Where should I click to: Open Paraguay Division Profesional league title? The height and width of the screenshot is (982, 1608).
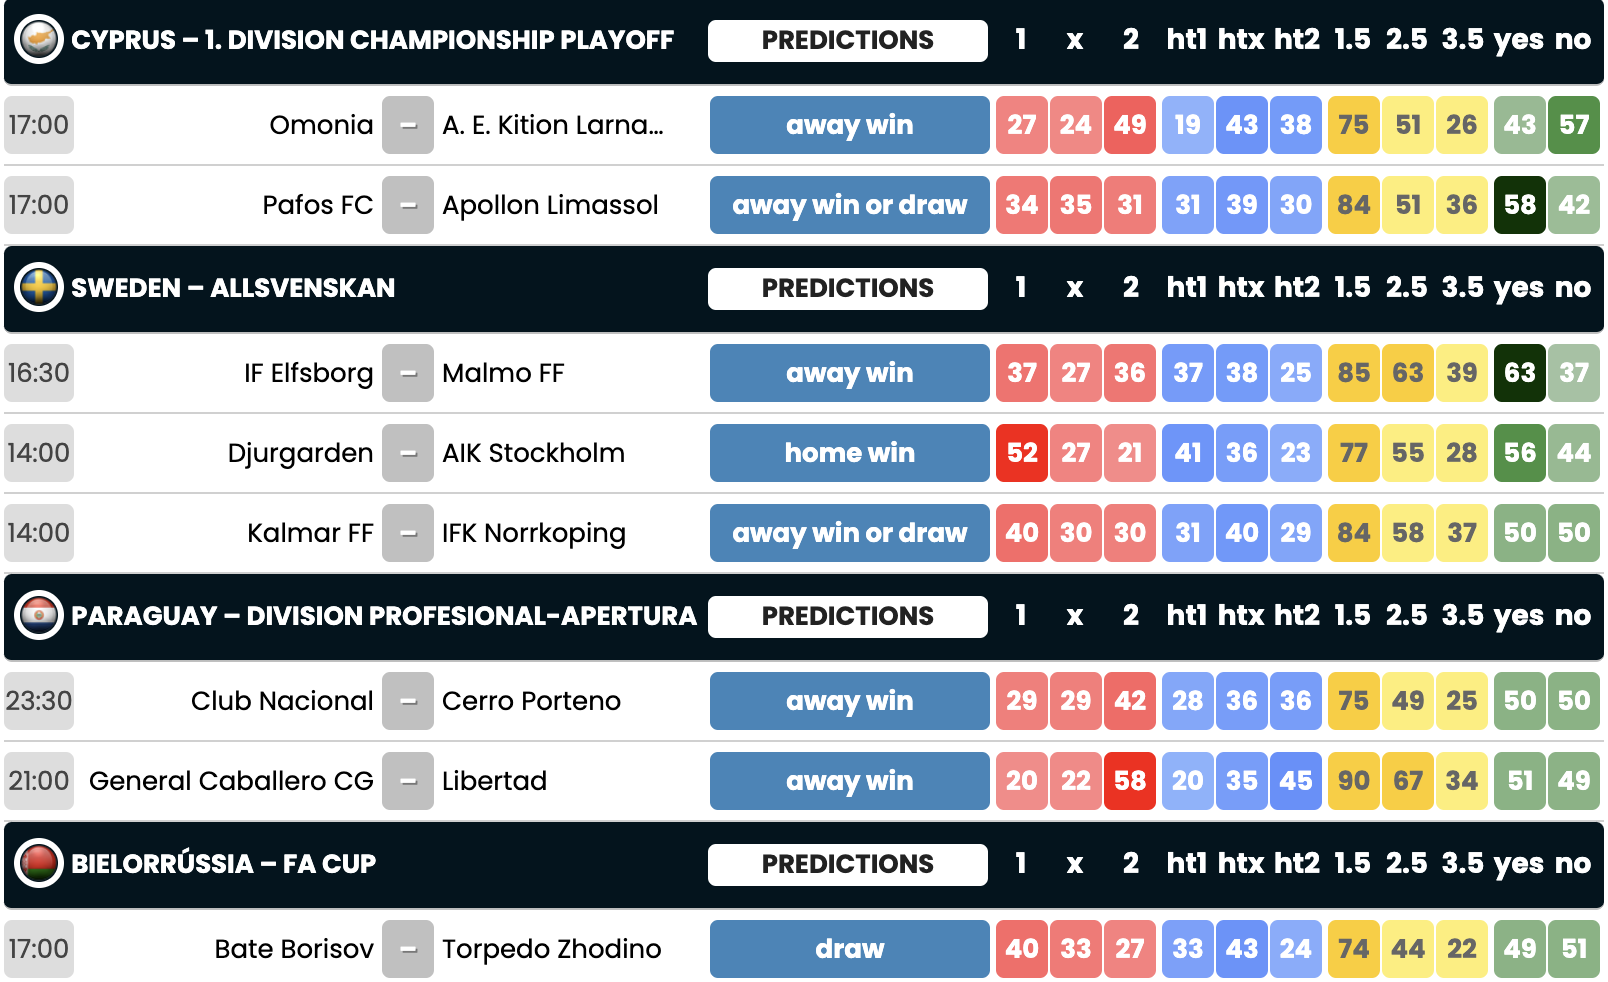(384, 616)
